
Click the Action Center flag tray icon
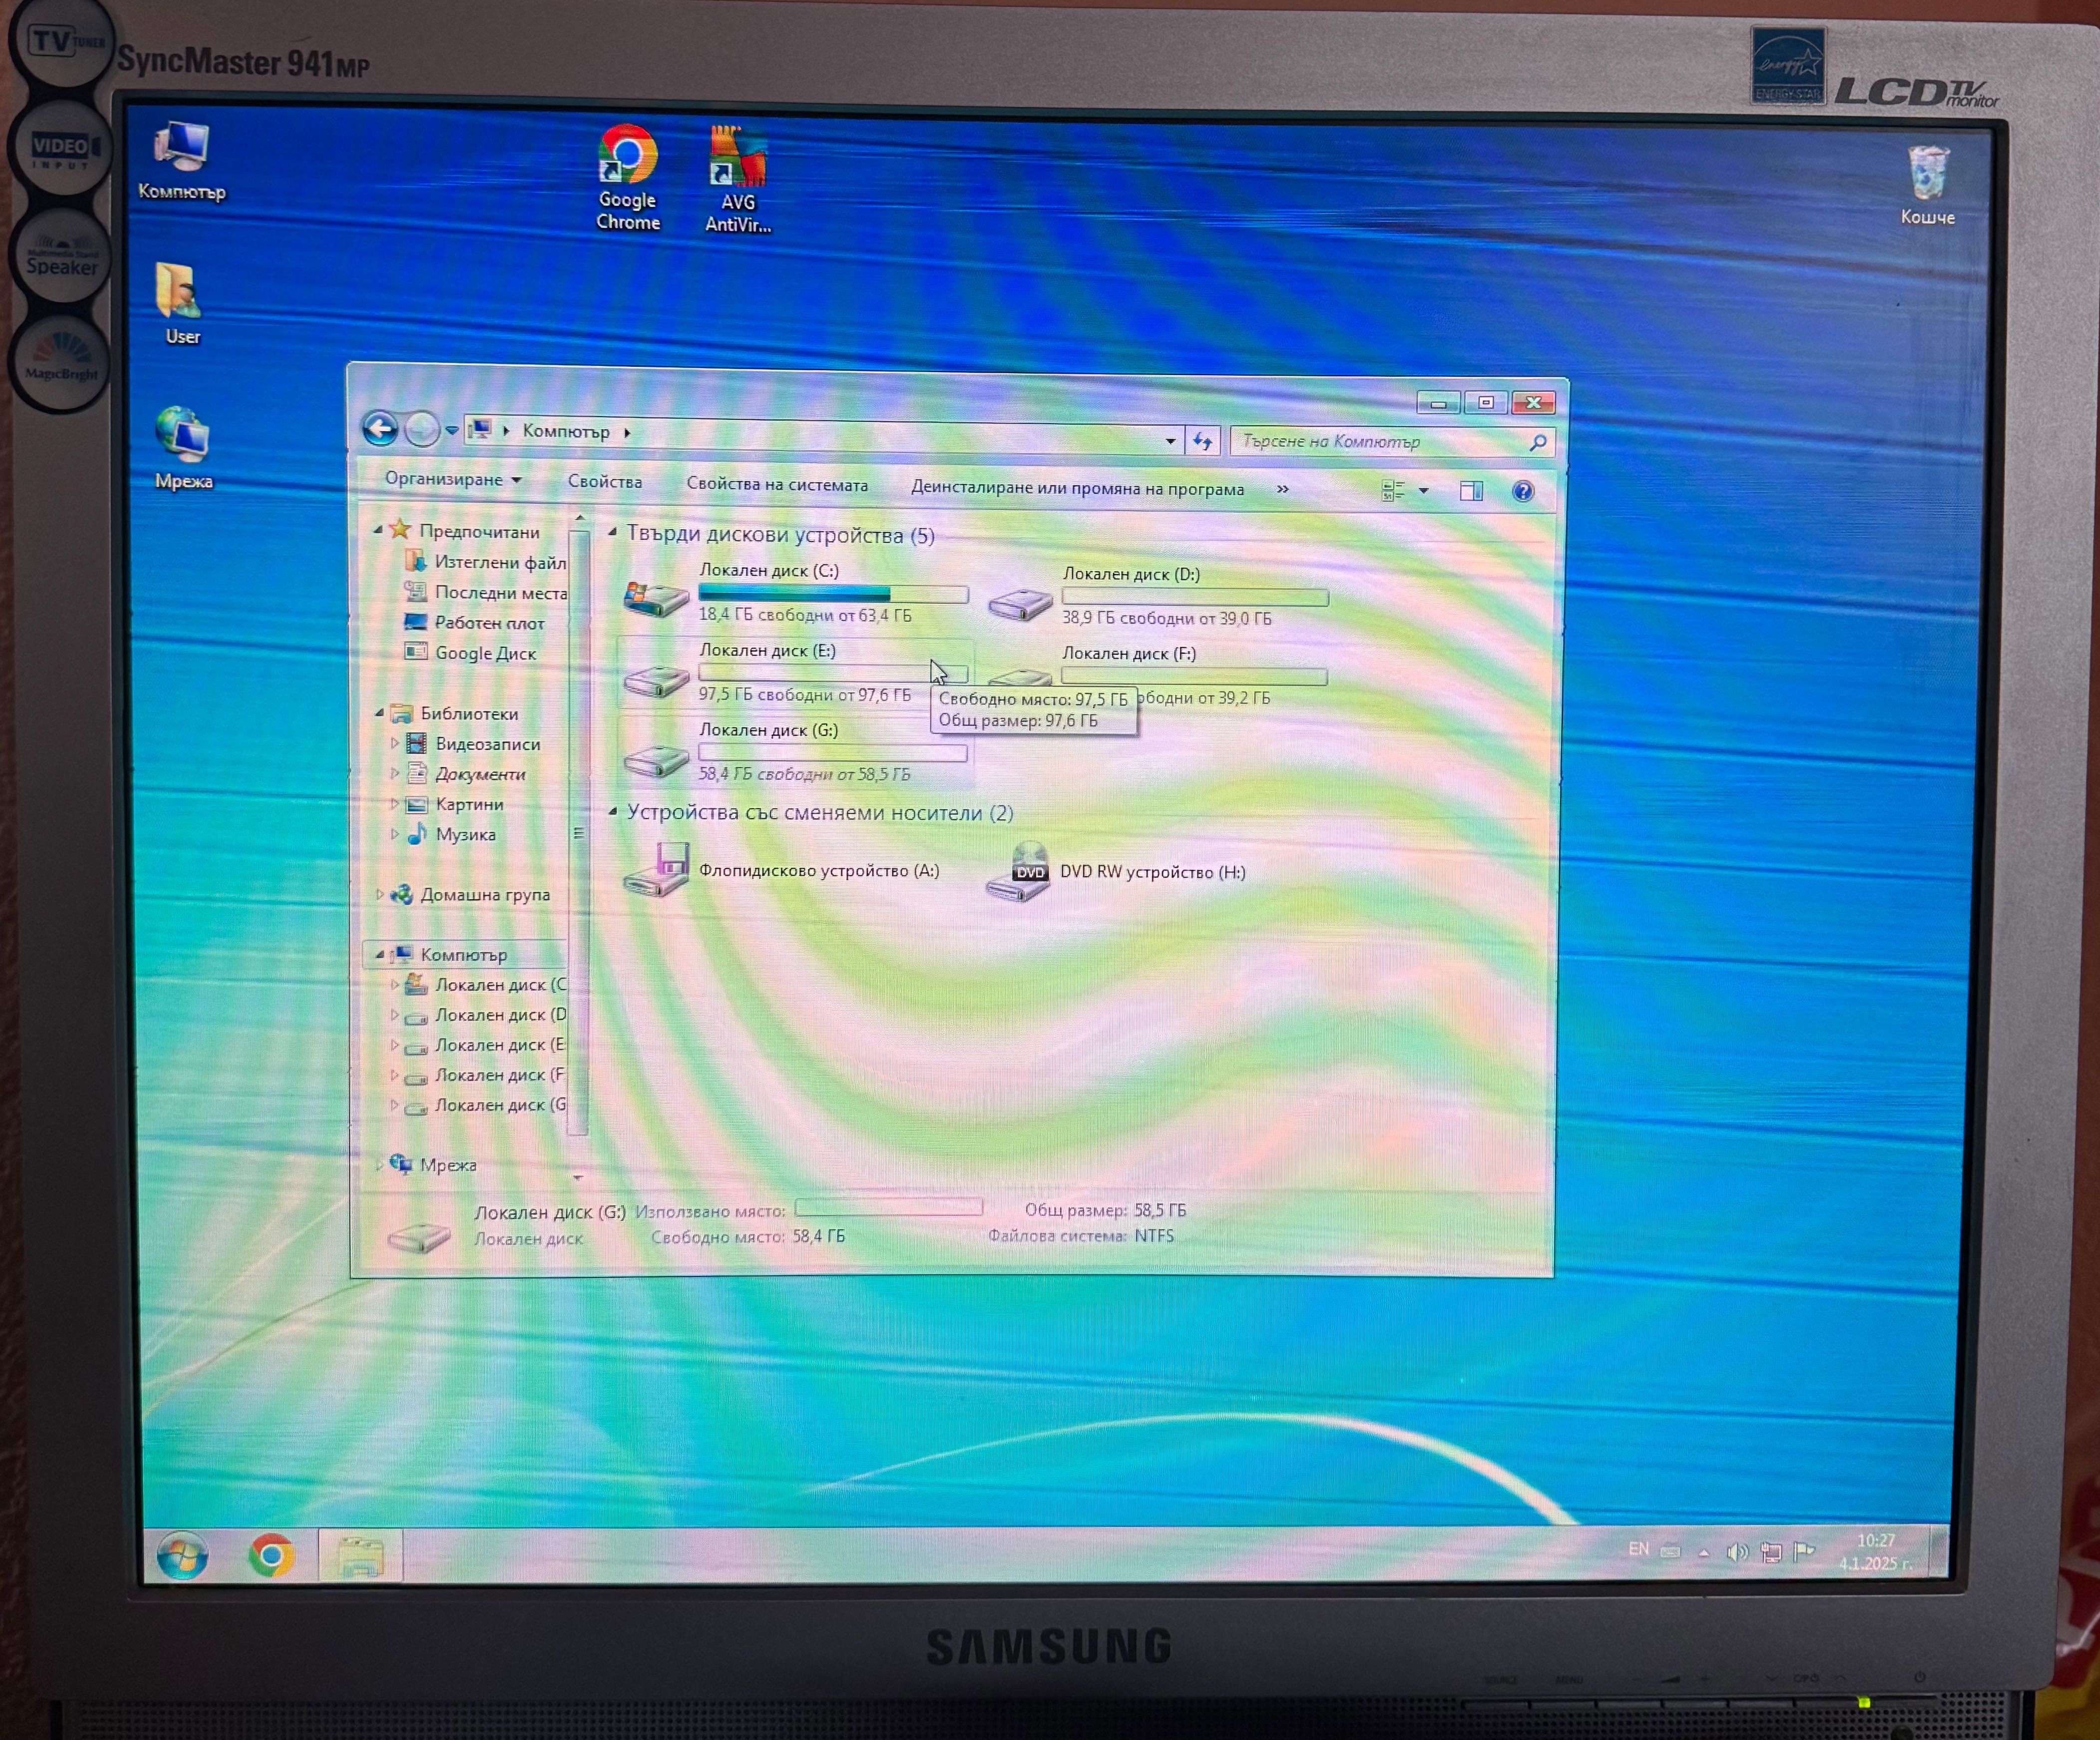(x=1804, y=1551)
